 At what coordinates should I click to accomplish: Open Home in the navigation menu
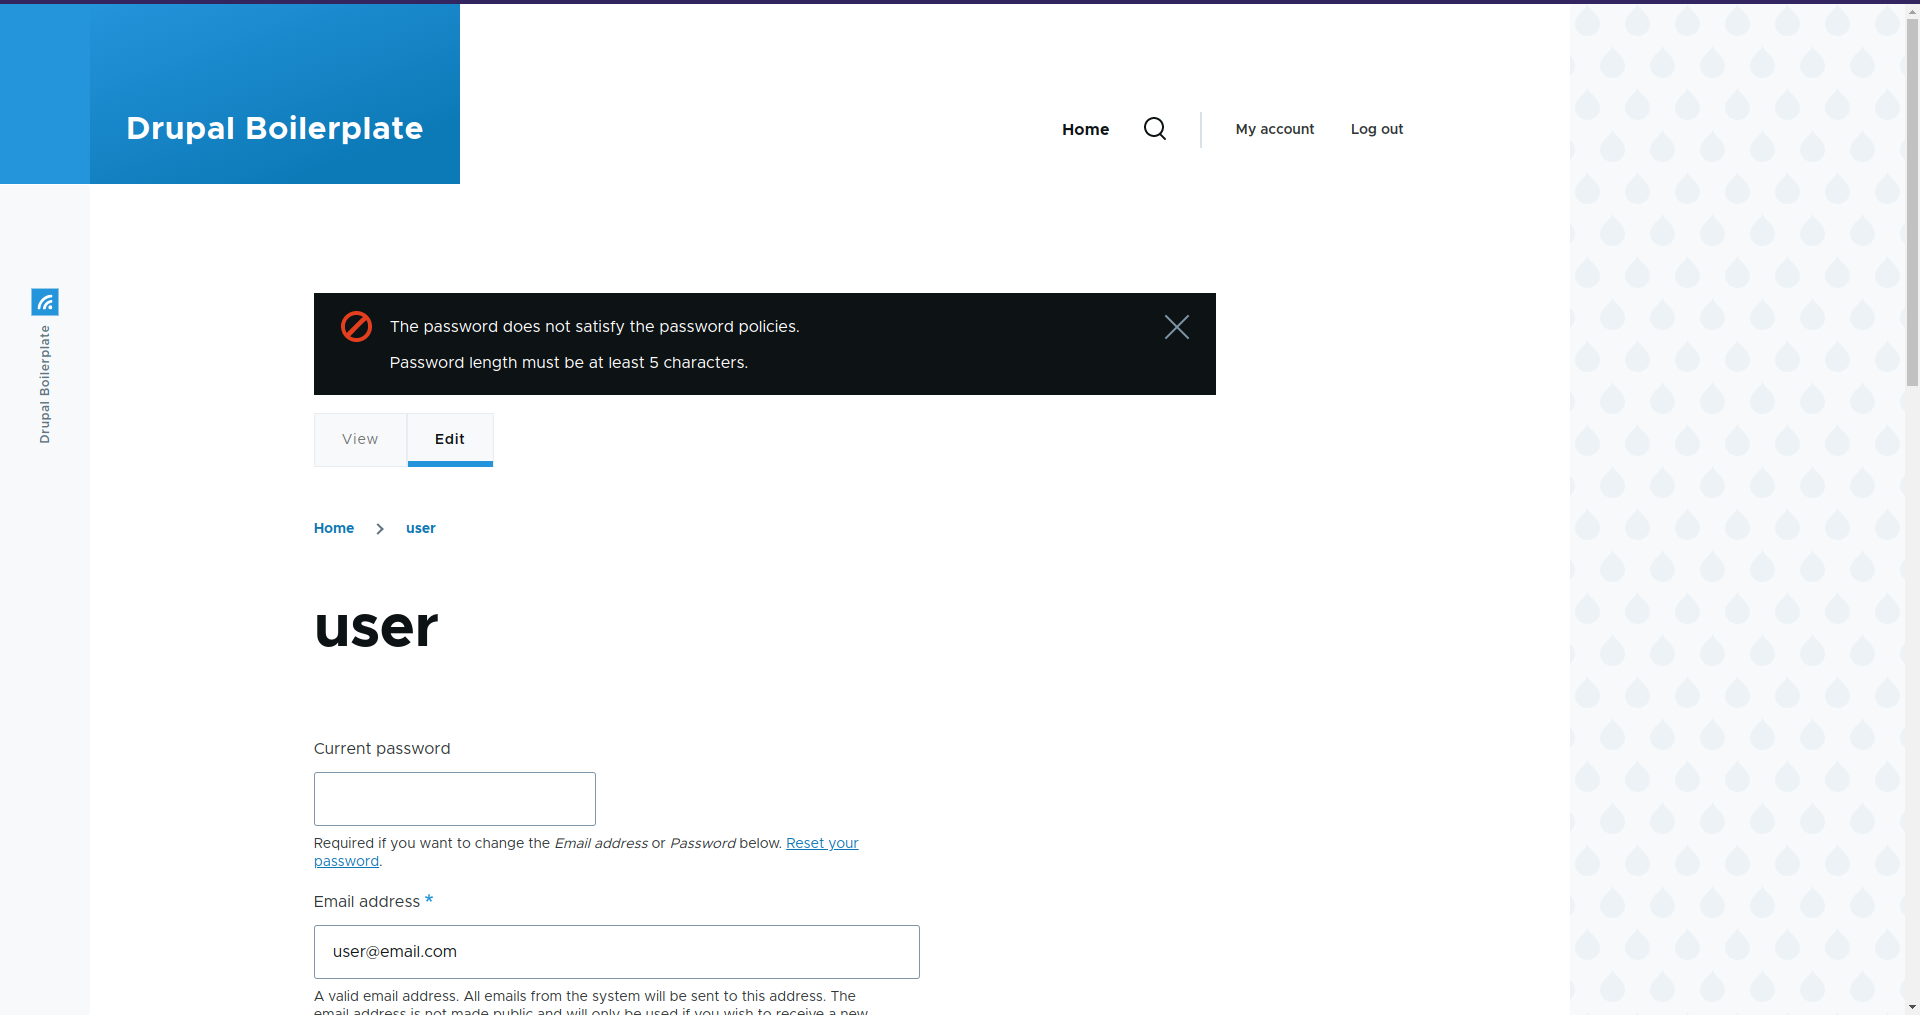1085,129
